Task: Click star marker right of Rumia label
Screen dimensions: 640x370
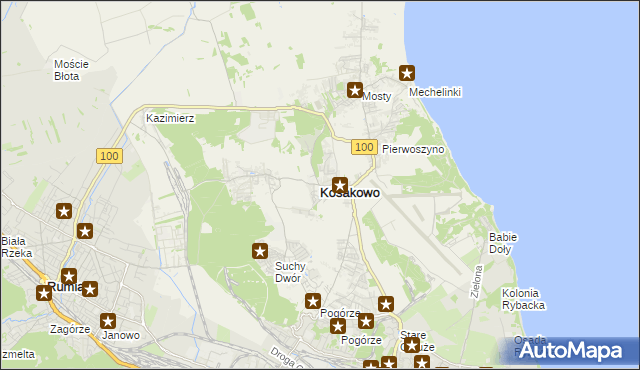Action: tap(90, 289)
